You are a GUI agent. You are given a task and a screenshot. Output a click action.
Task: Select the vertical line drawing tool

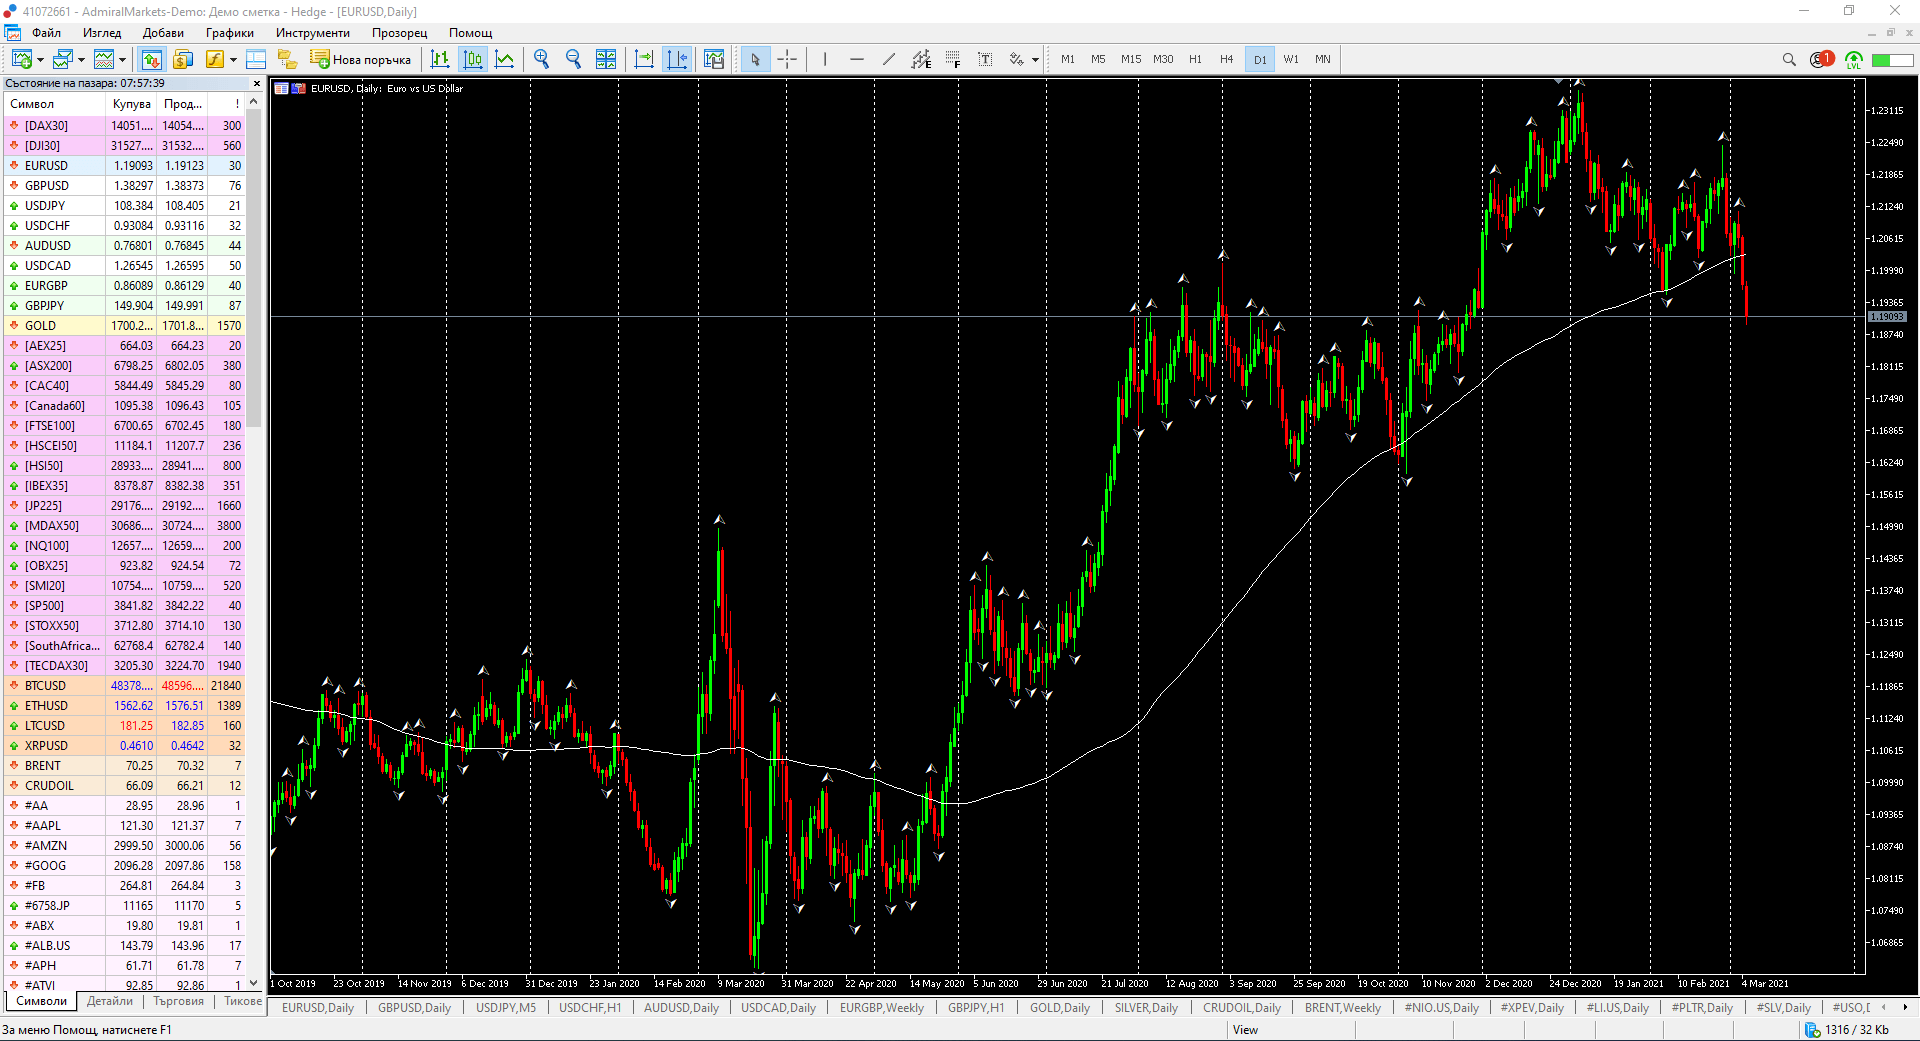[825, 59]
